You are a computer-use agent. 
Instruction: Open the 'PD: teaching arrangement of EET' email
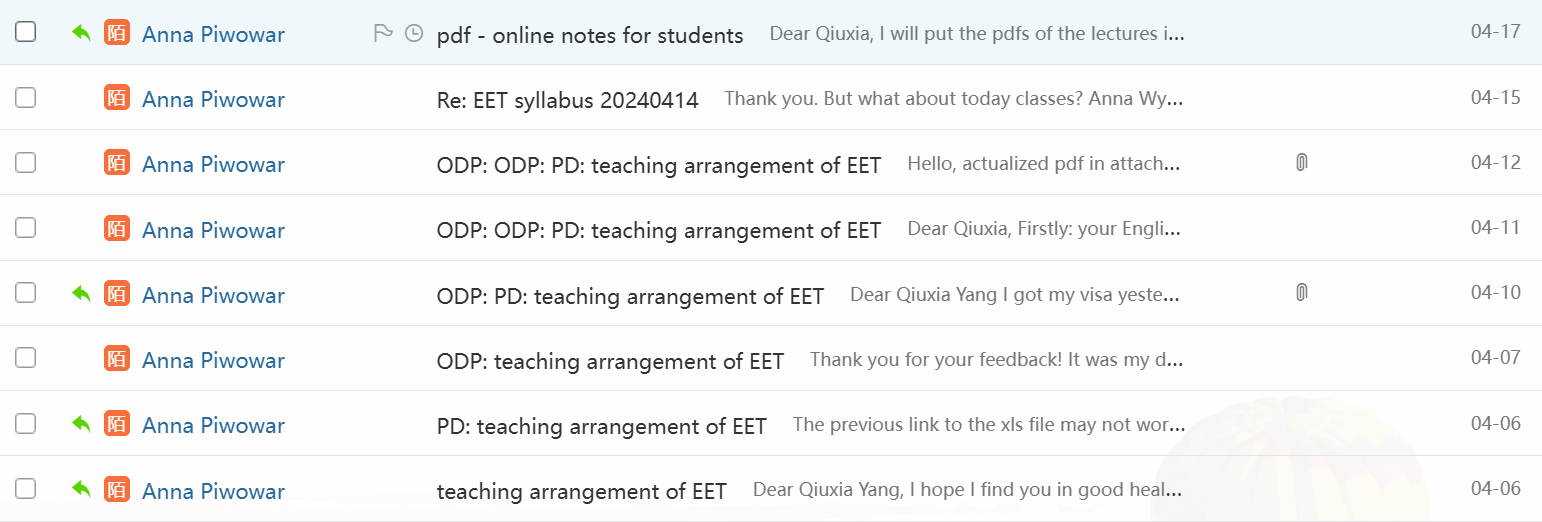[x=601, y=427]
